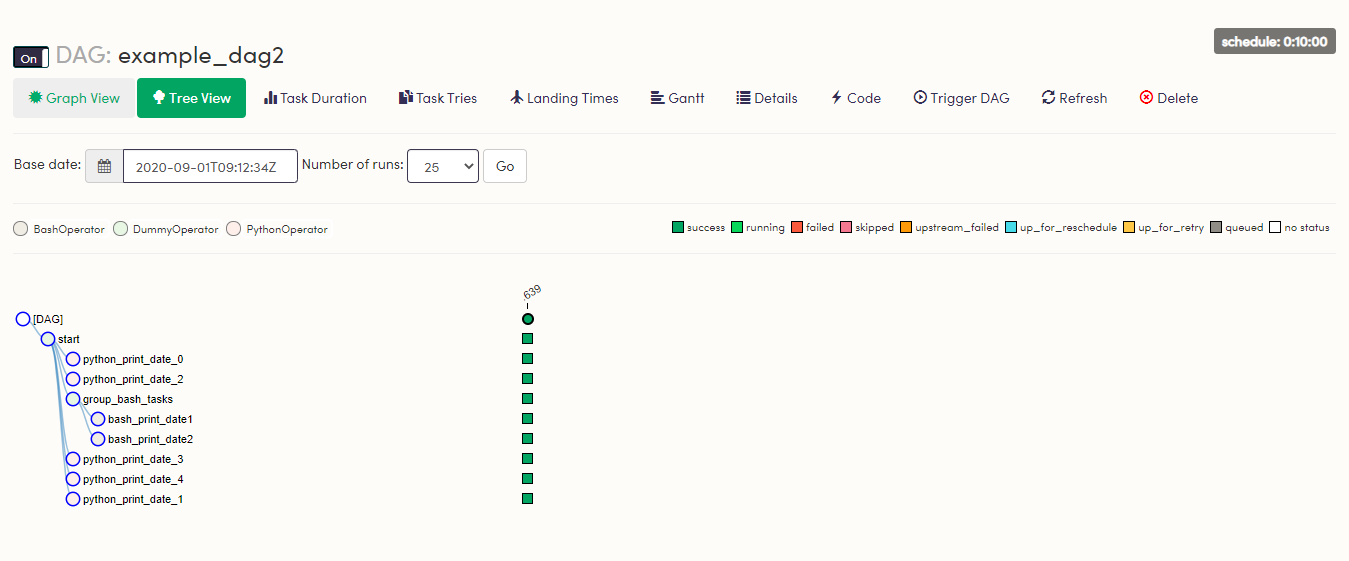Open python_print_date_0 instance status square
Image resolution: width=1349 pixels, height=561 pixels.
tap(528, 359)
